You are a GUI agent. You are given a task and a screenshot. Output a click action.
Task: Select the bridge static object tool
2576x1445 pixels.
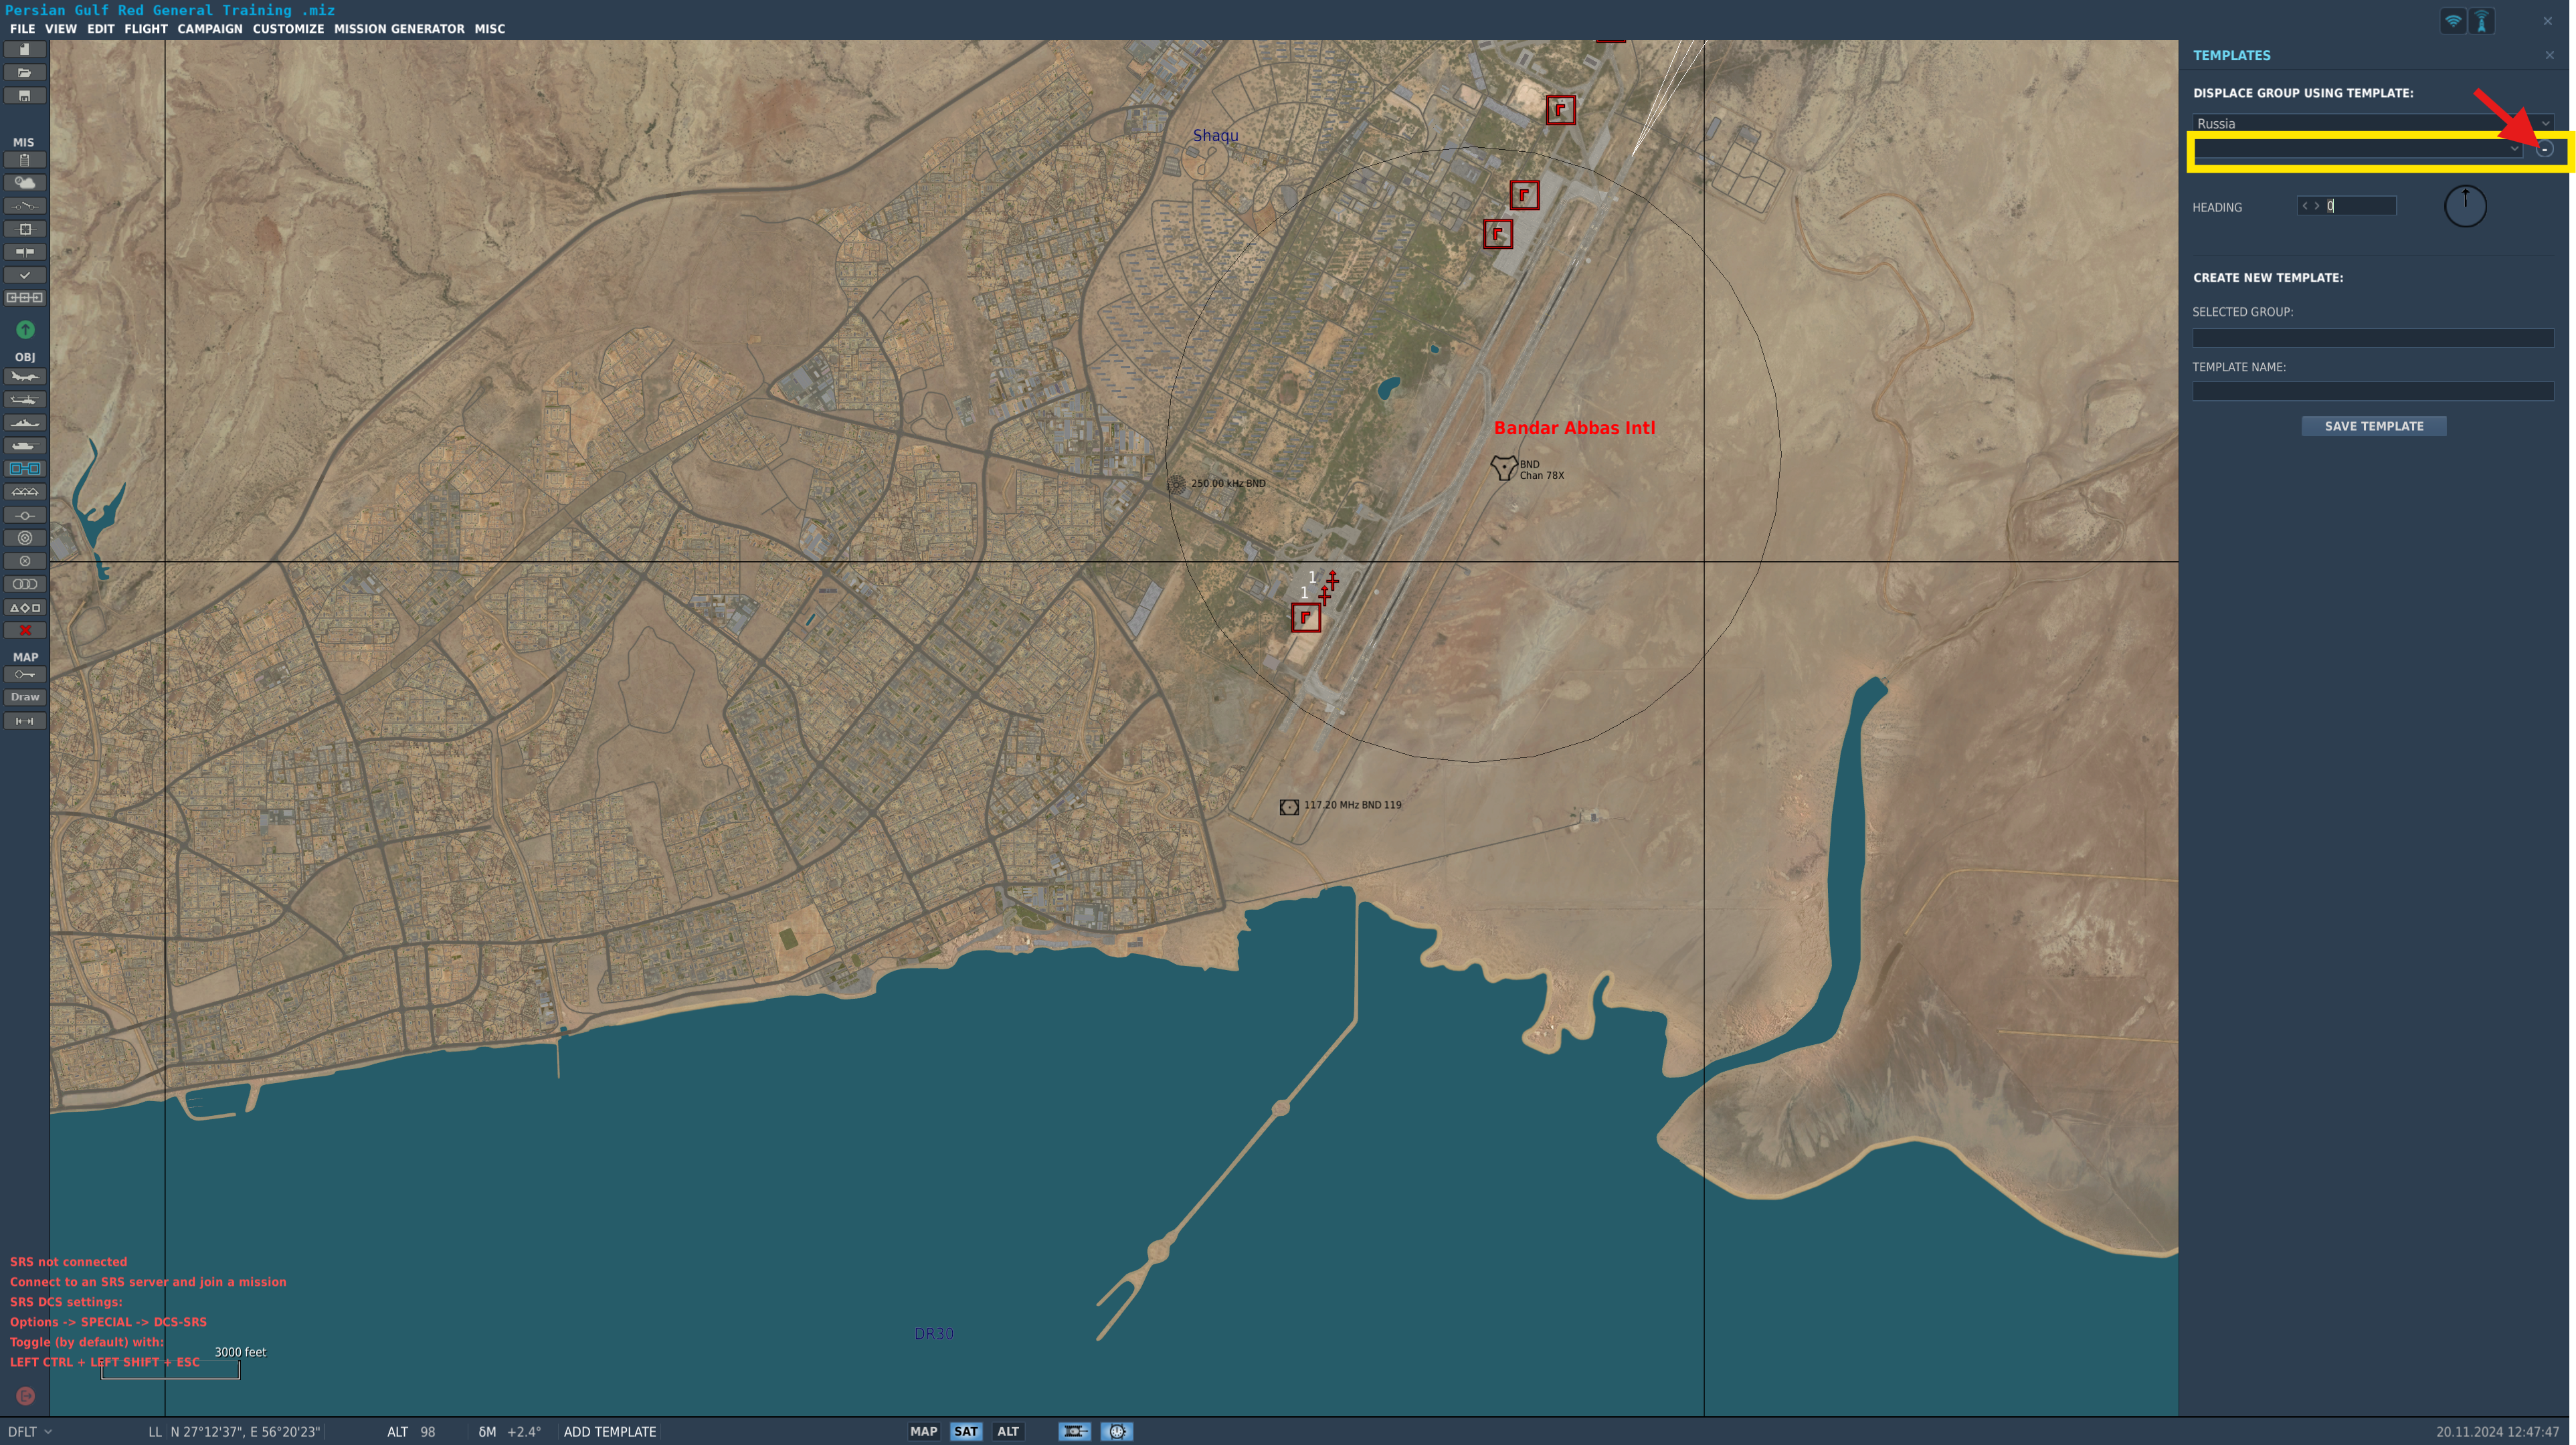25,492
